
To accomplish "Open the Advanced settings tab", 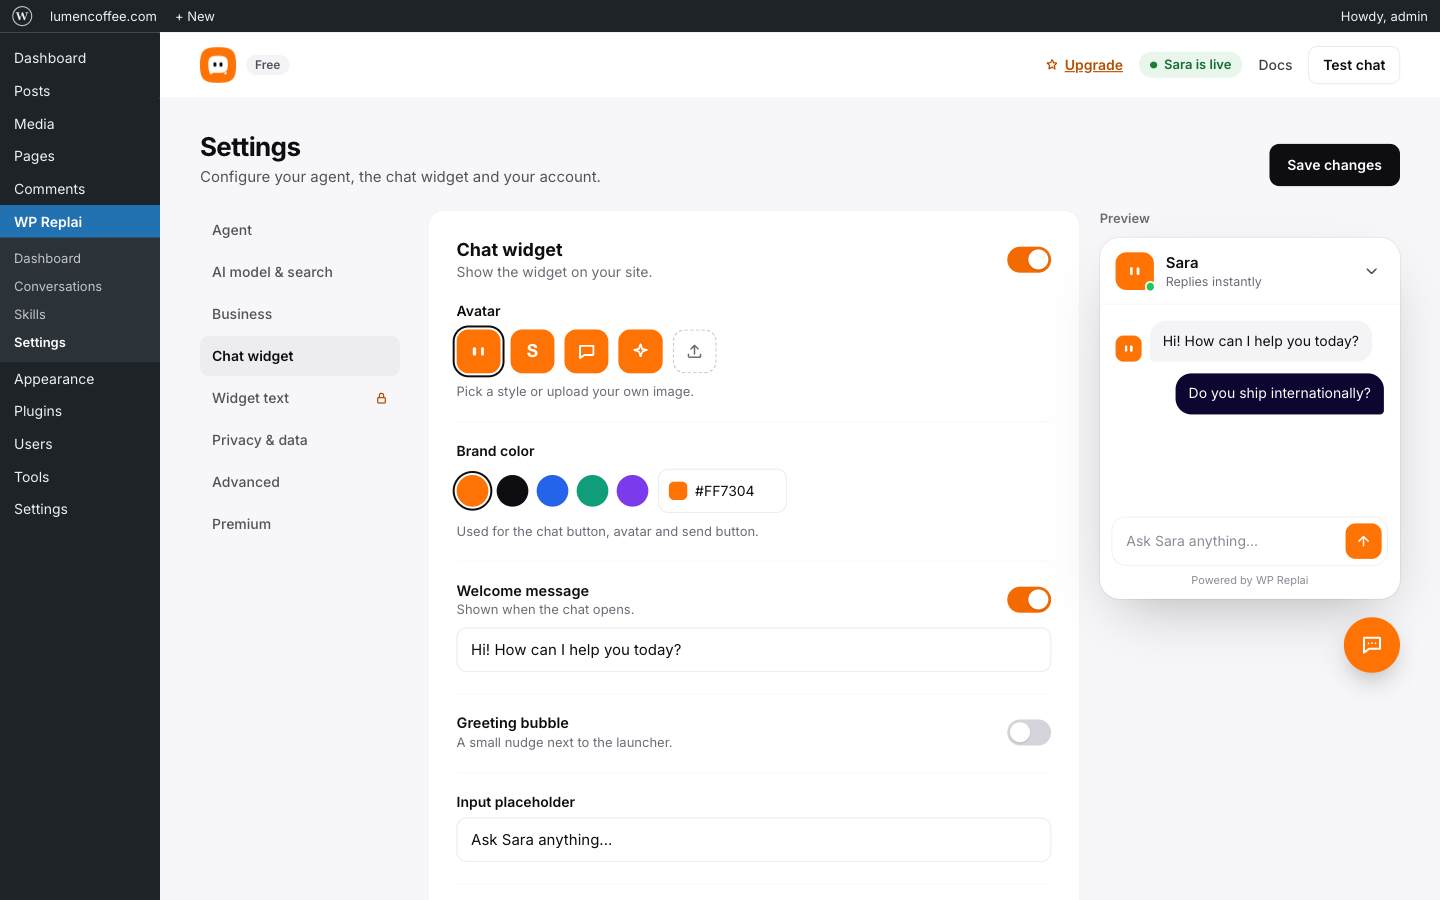I will [x=300, y=482].
